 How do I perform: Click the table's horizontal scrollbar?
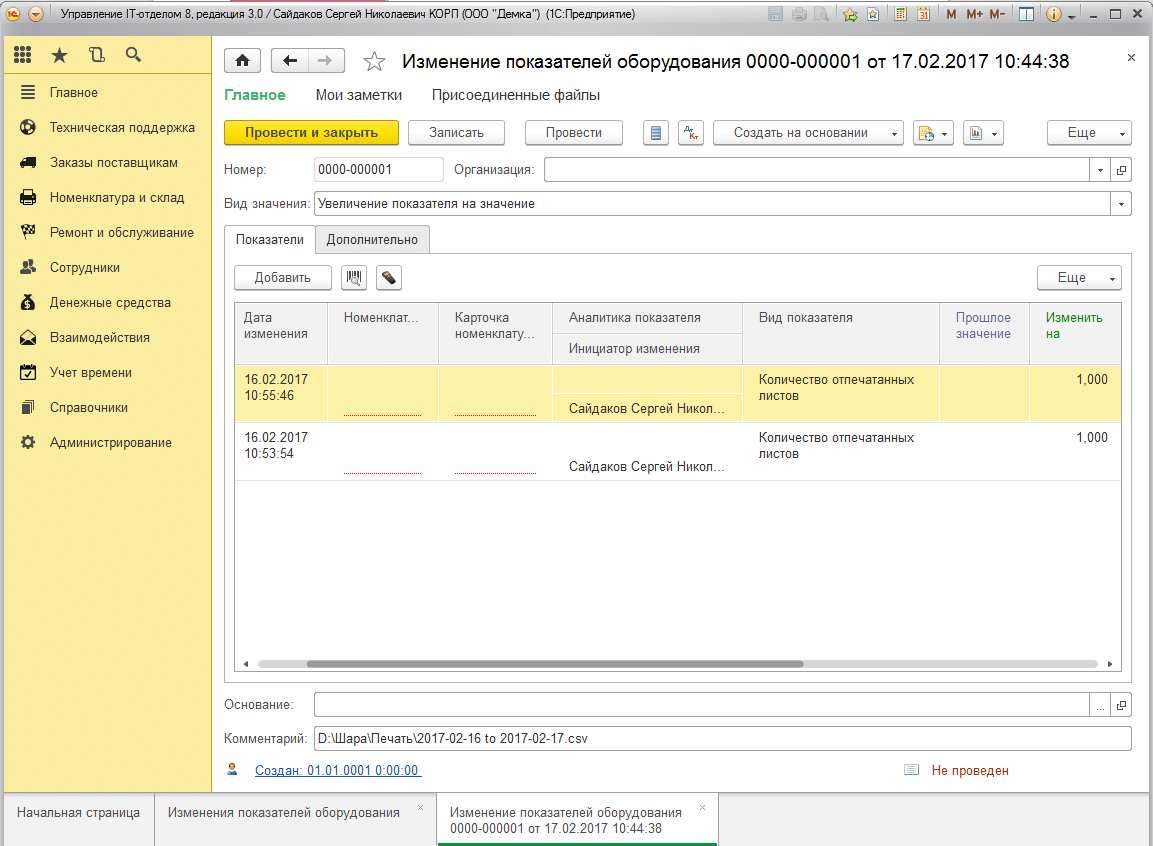(x=554, y=663)
